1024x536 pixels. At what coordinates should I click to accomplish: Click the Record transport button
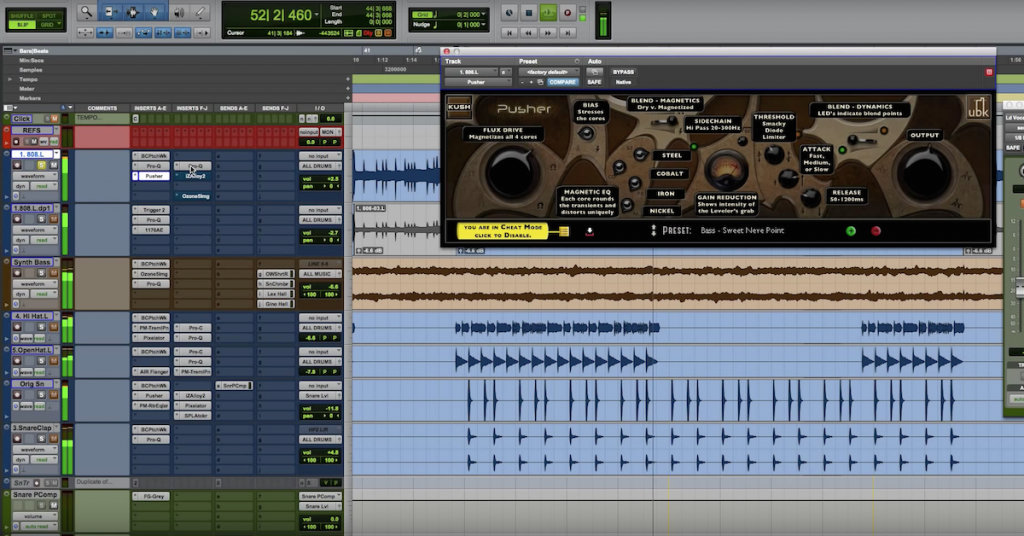click(568, 12)
